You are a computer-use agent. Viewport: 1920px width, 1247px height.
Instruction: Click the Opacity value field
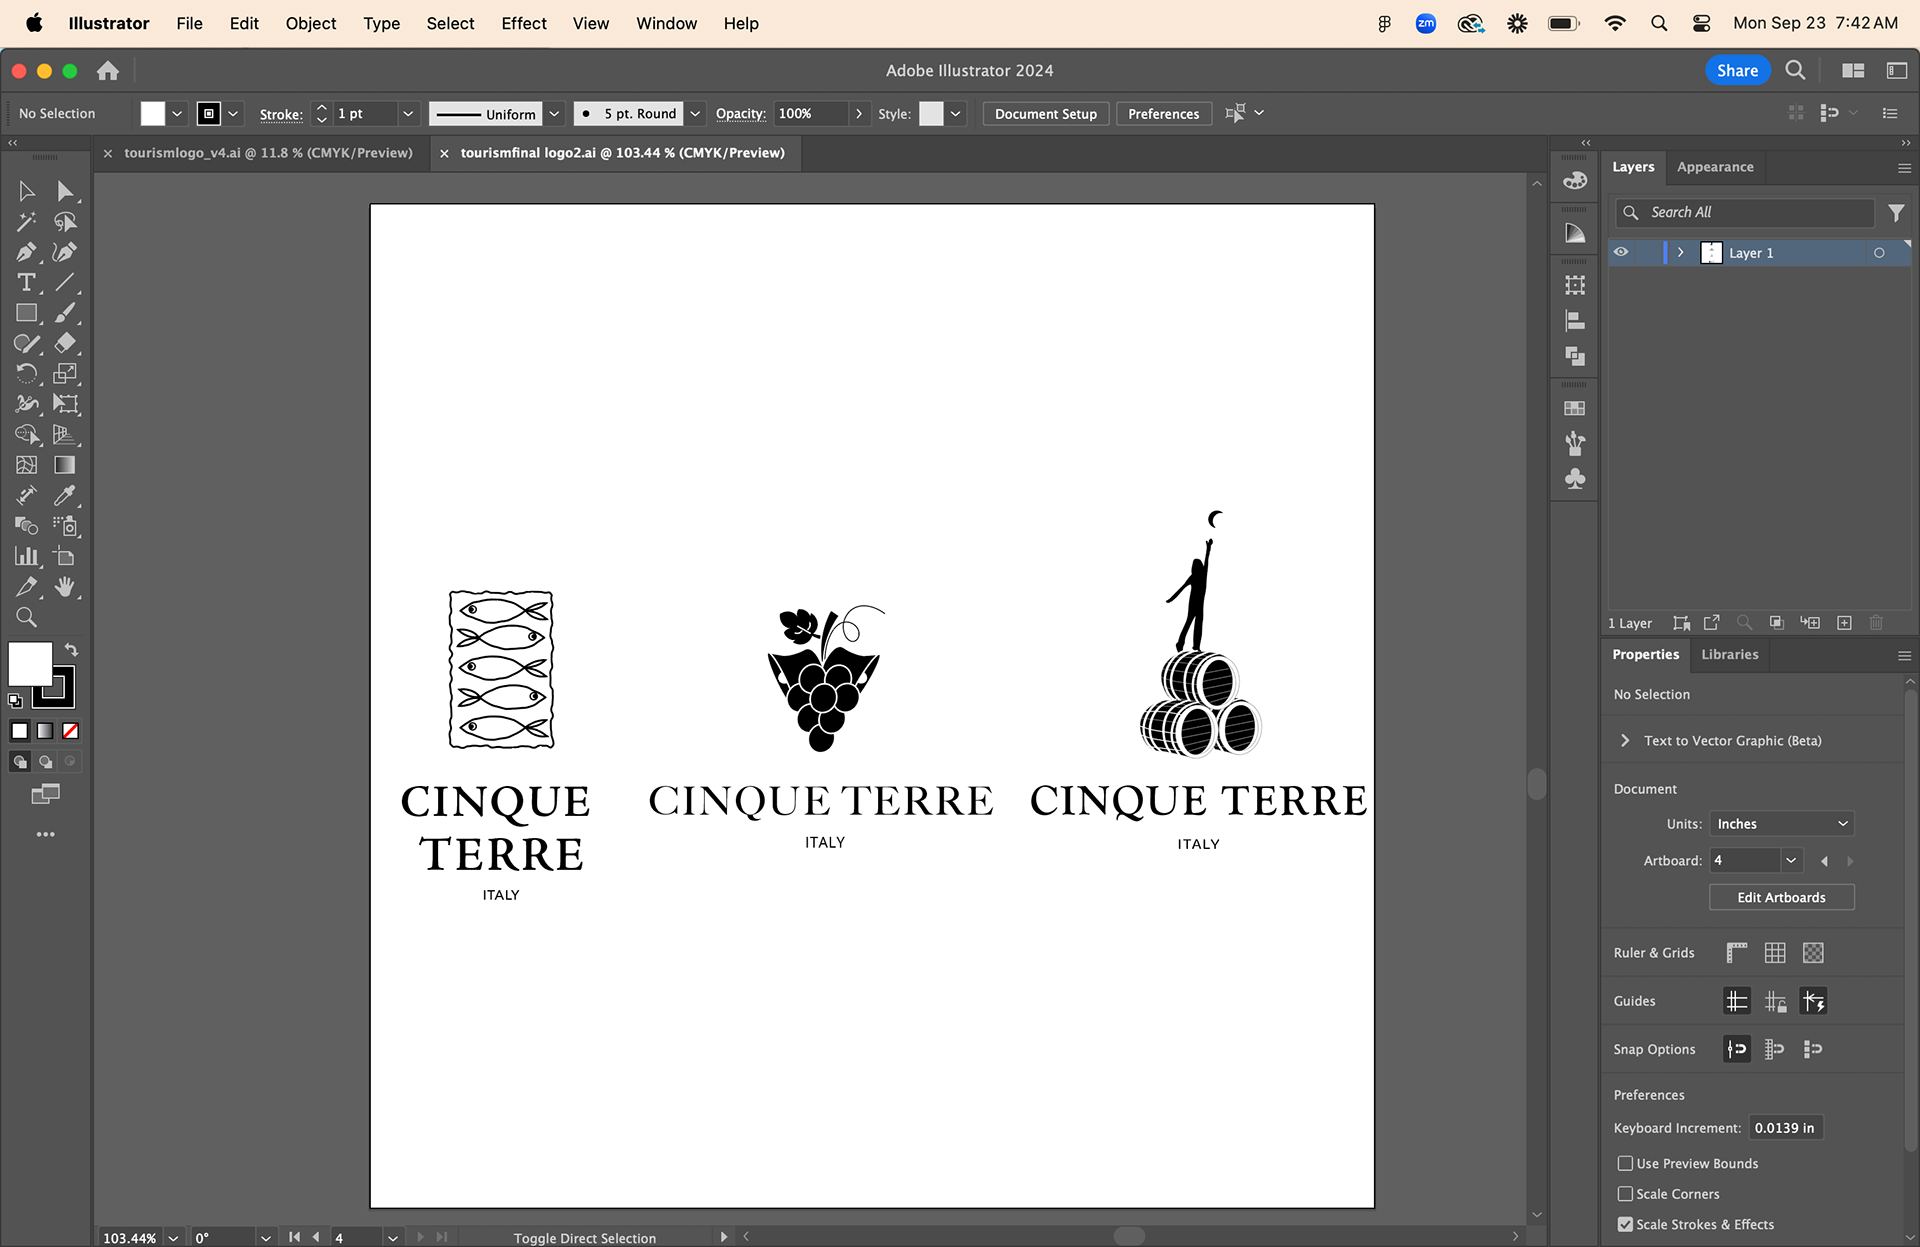(810, 114)
